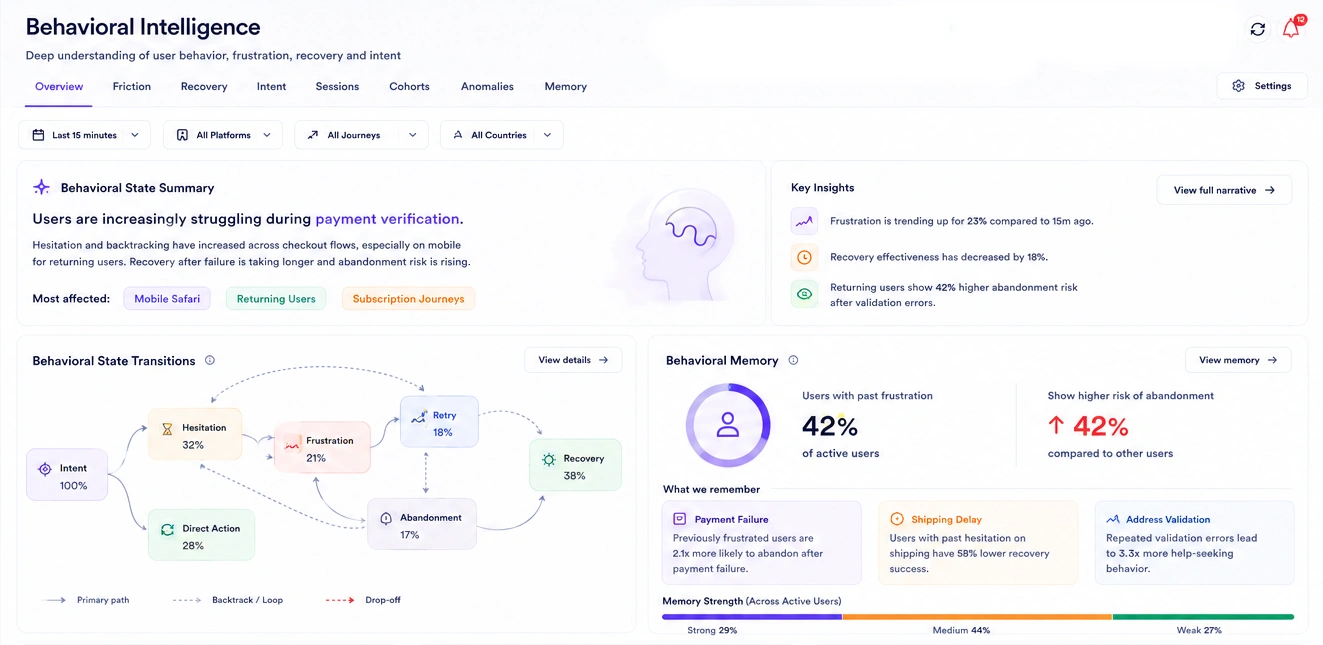The height and width of the screenshot is (645, 1323).
Task: Click View details button
Action: coord(573,360)
